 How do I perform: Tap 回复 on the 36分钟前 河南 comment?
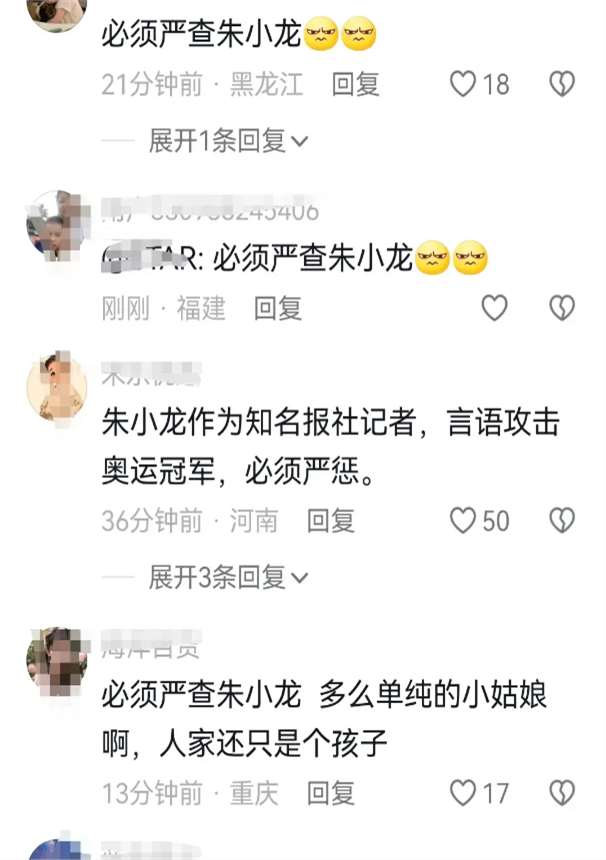point(331,520)
